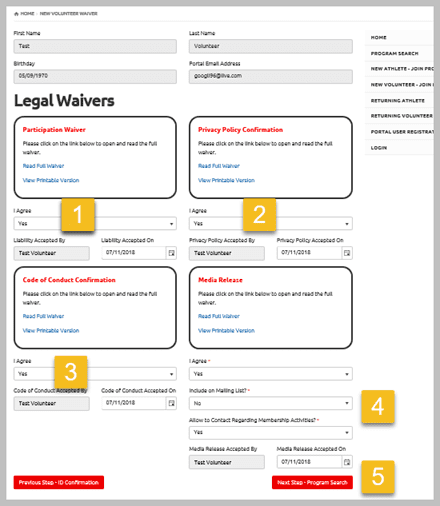The image size is (440, 506).
Task: Click the Portal Email Address field
Action: coord(271,76)
